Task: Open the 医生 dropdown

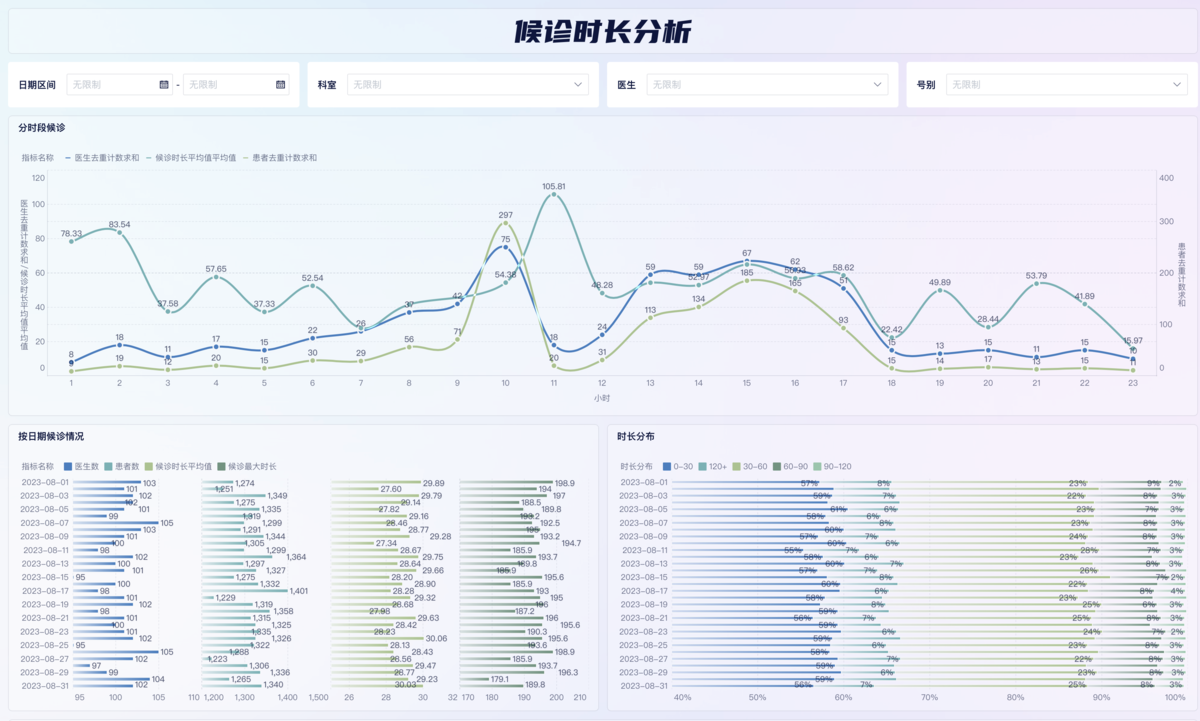Action: coord(767,85)
